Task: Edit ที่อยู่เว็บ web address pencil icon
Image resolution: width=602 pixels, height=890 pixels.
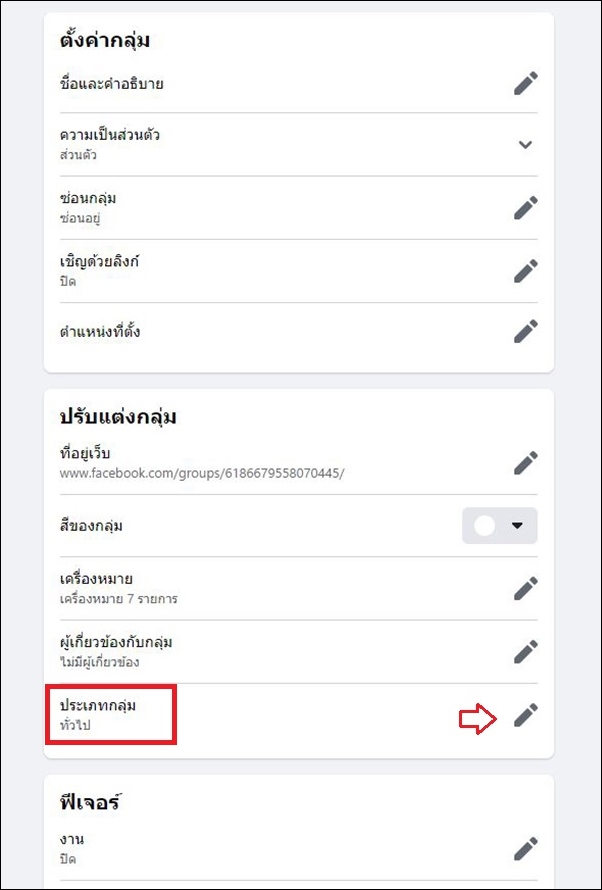Action: pyautogui.click(x=525, y=463)
